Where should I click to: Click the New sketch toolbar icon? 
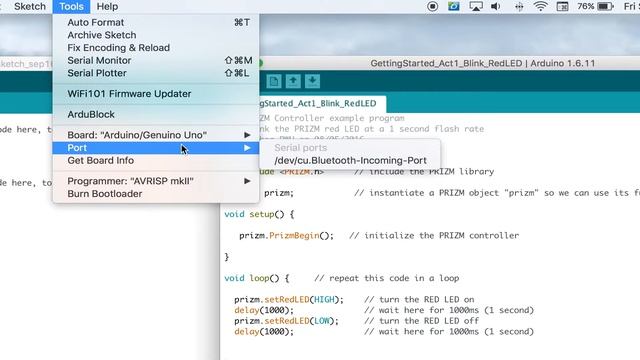tap(274, 81)
